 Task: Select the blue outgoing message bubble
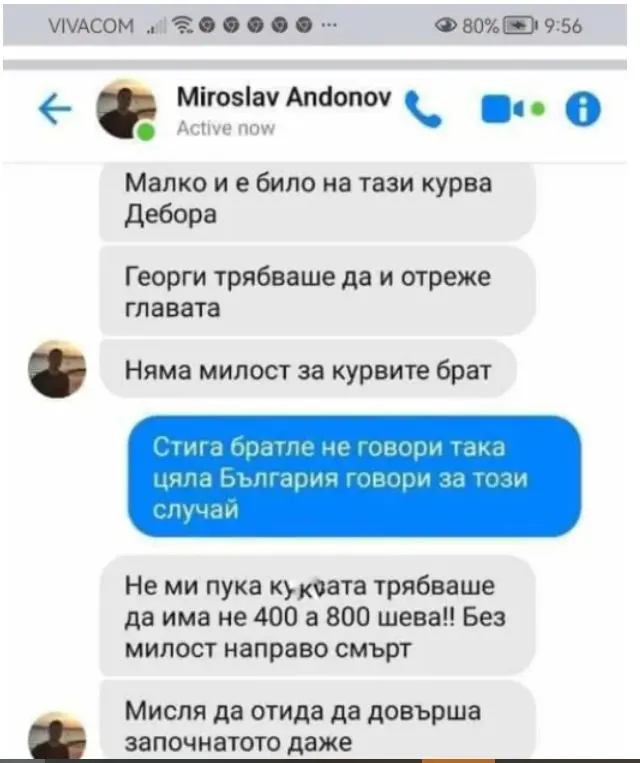(354, 477)
